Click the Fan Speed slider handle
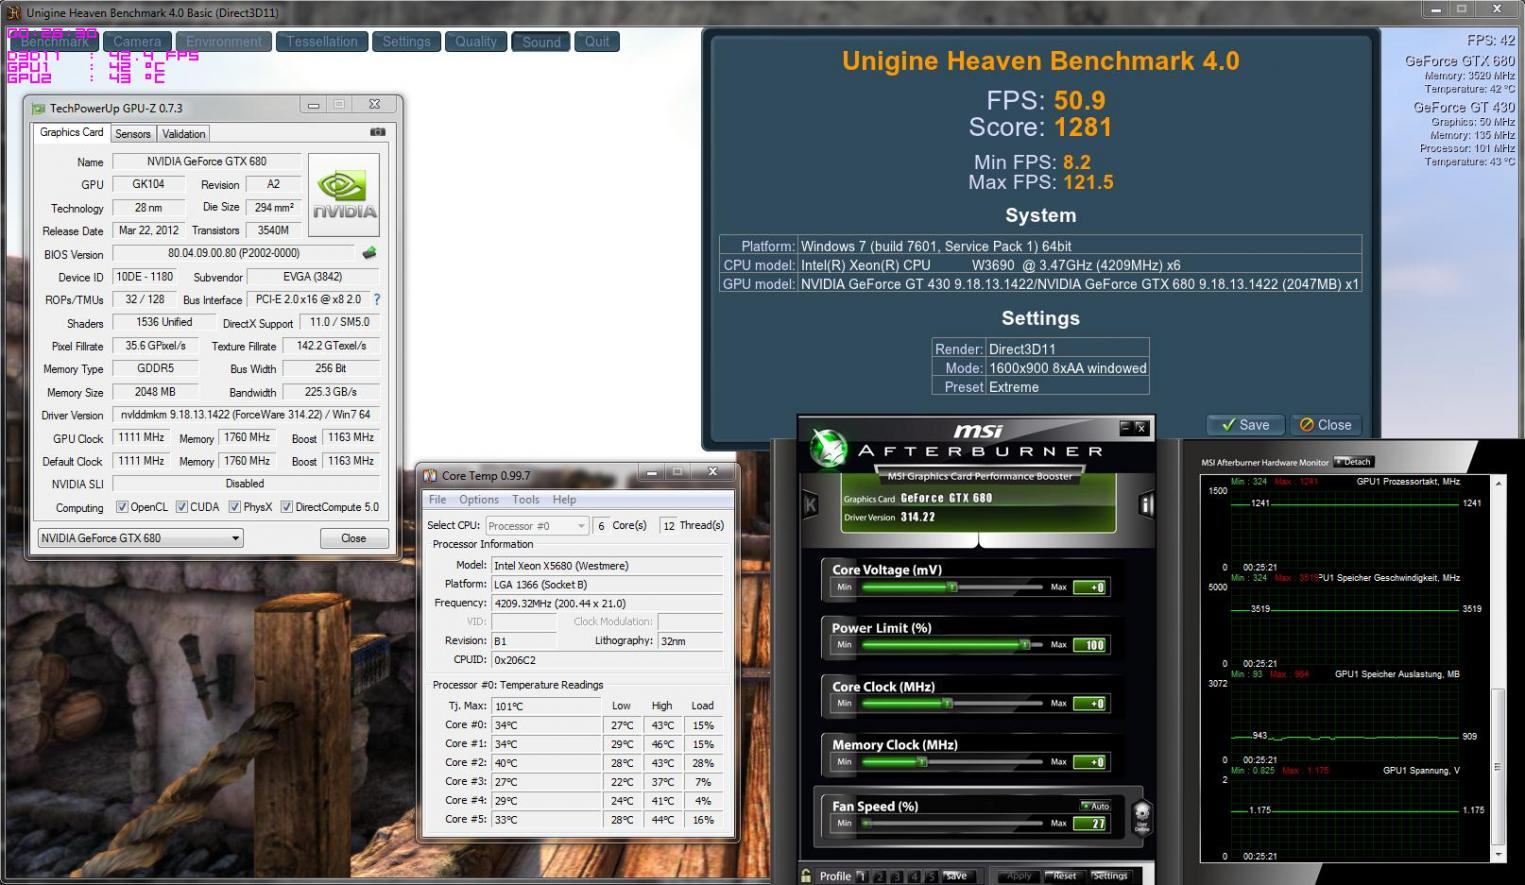Screen dimensions: 1525x885 coord(866,823)
